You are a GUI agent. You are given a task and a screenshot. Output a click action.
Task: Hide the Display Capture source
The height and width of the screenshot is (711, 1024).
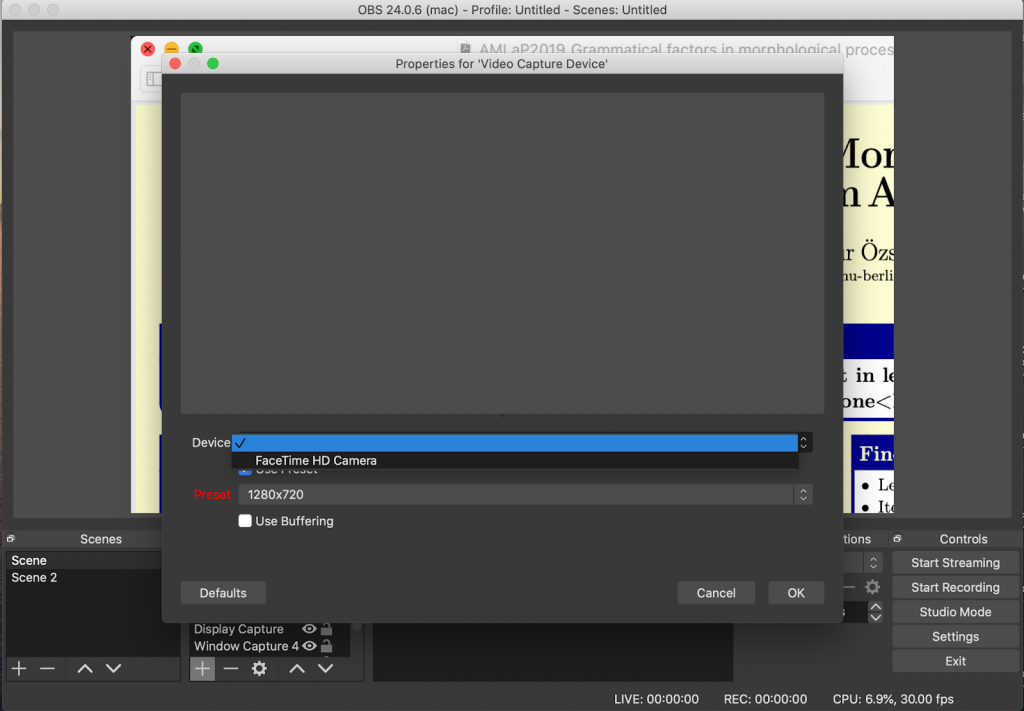point(309,629)
